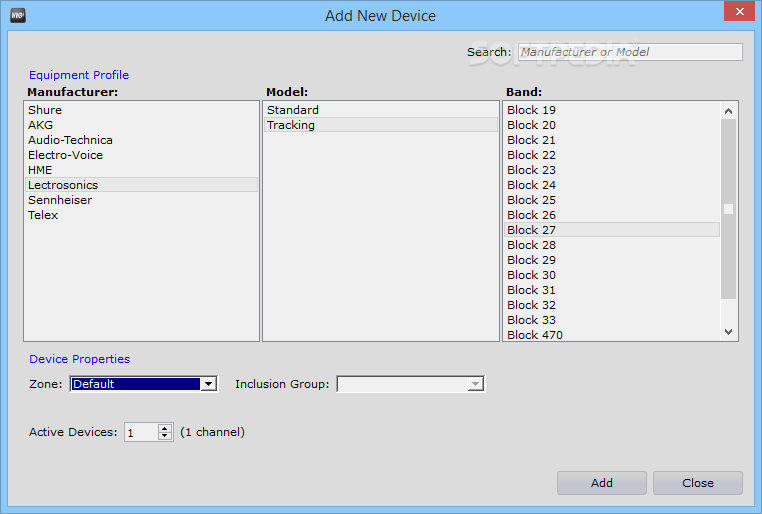The width and height of the screenshot is (762, 514).
Task: Select Shure in the Manufacturer list
Action: (x=141, y=110)
